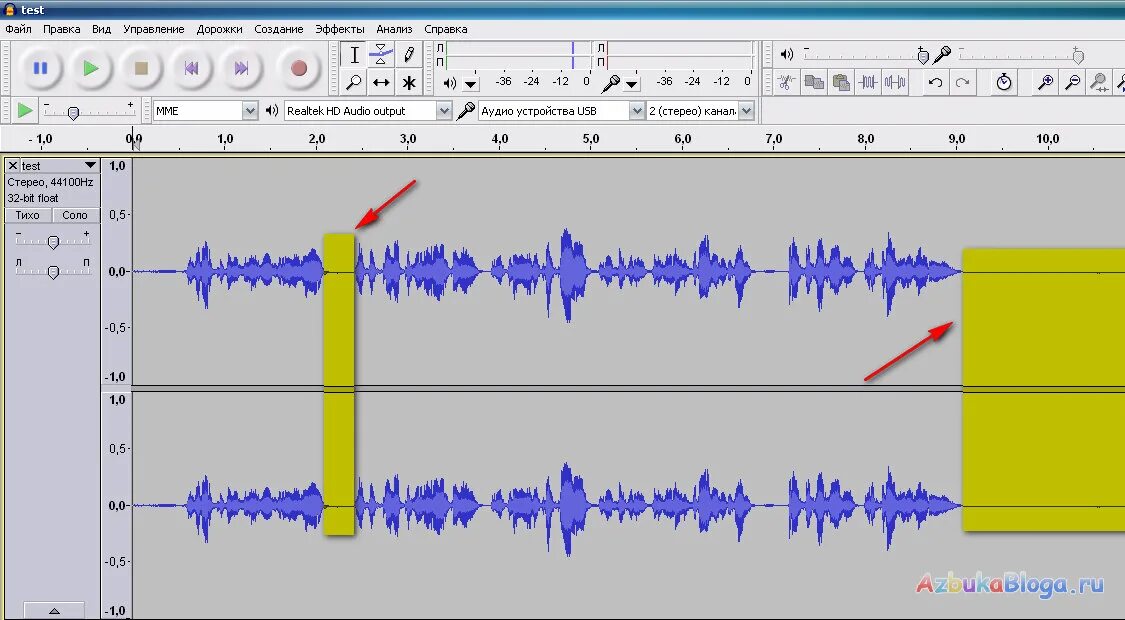Click the Pause transport button
The width and height of the screenshot is (1125, 620).
tap(40, 68)
